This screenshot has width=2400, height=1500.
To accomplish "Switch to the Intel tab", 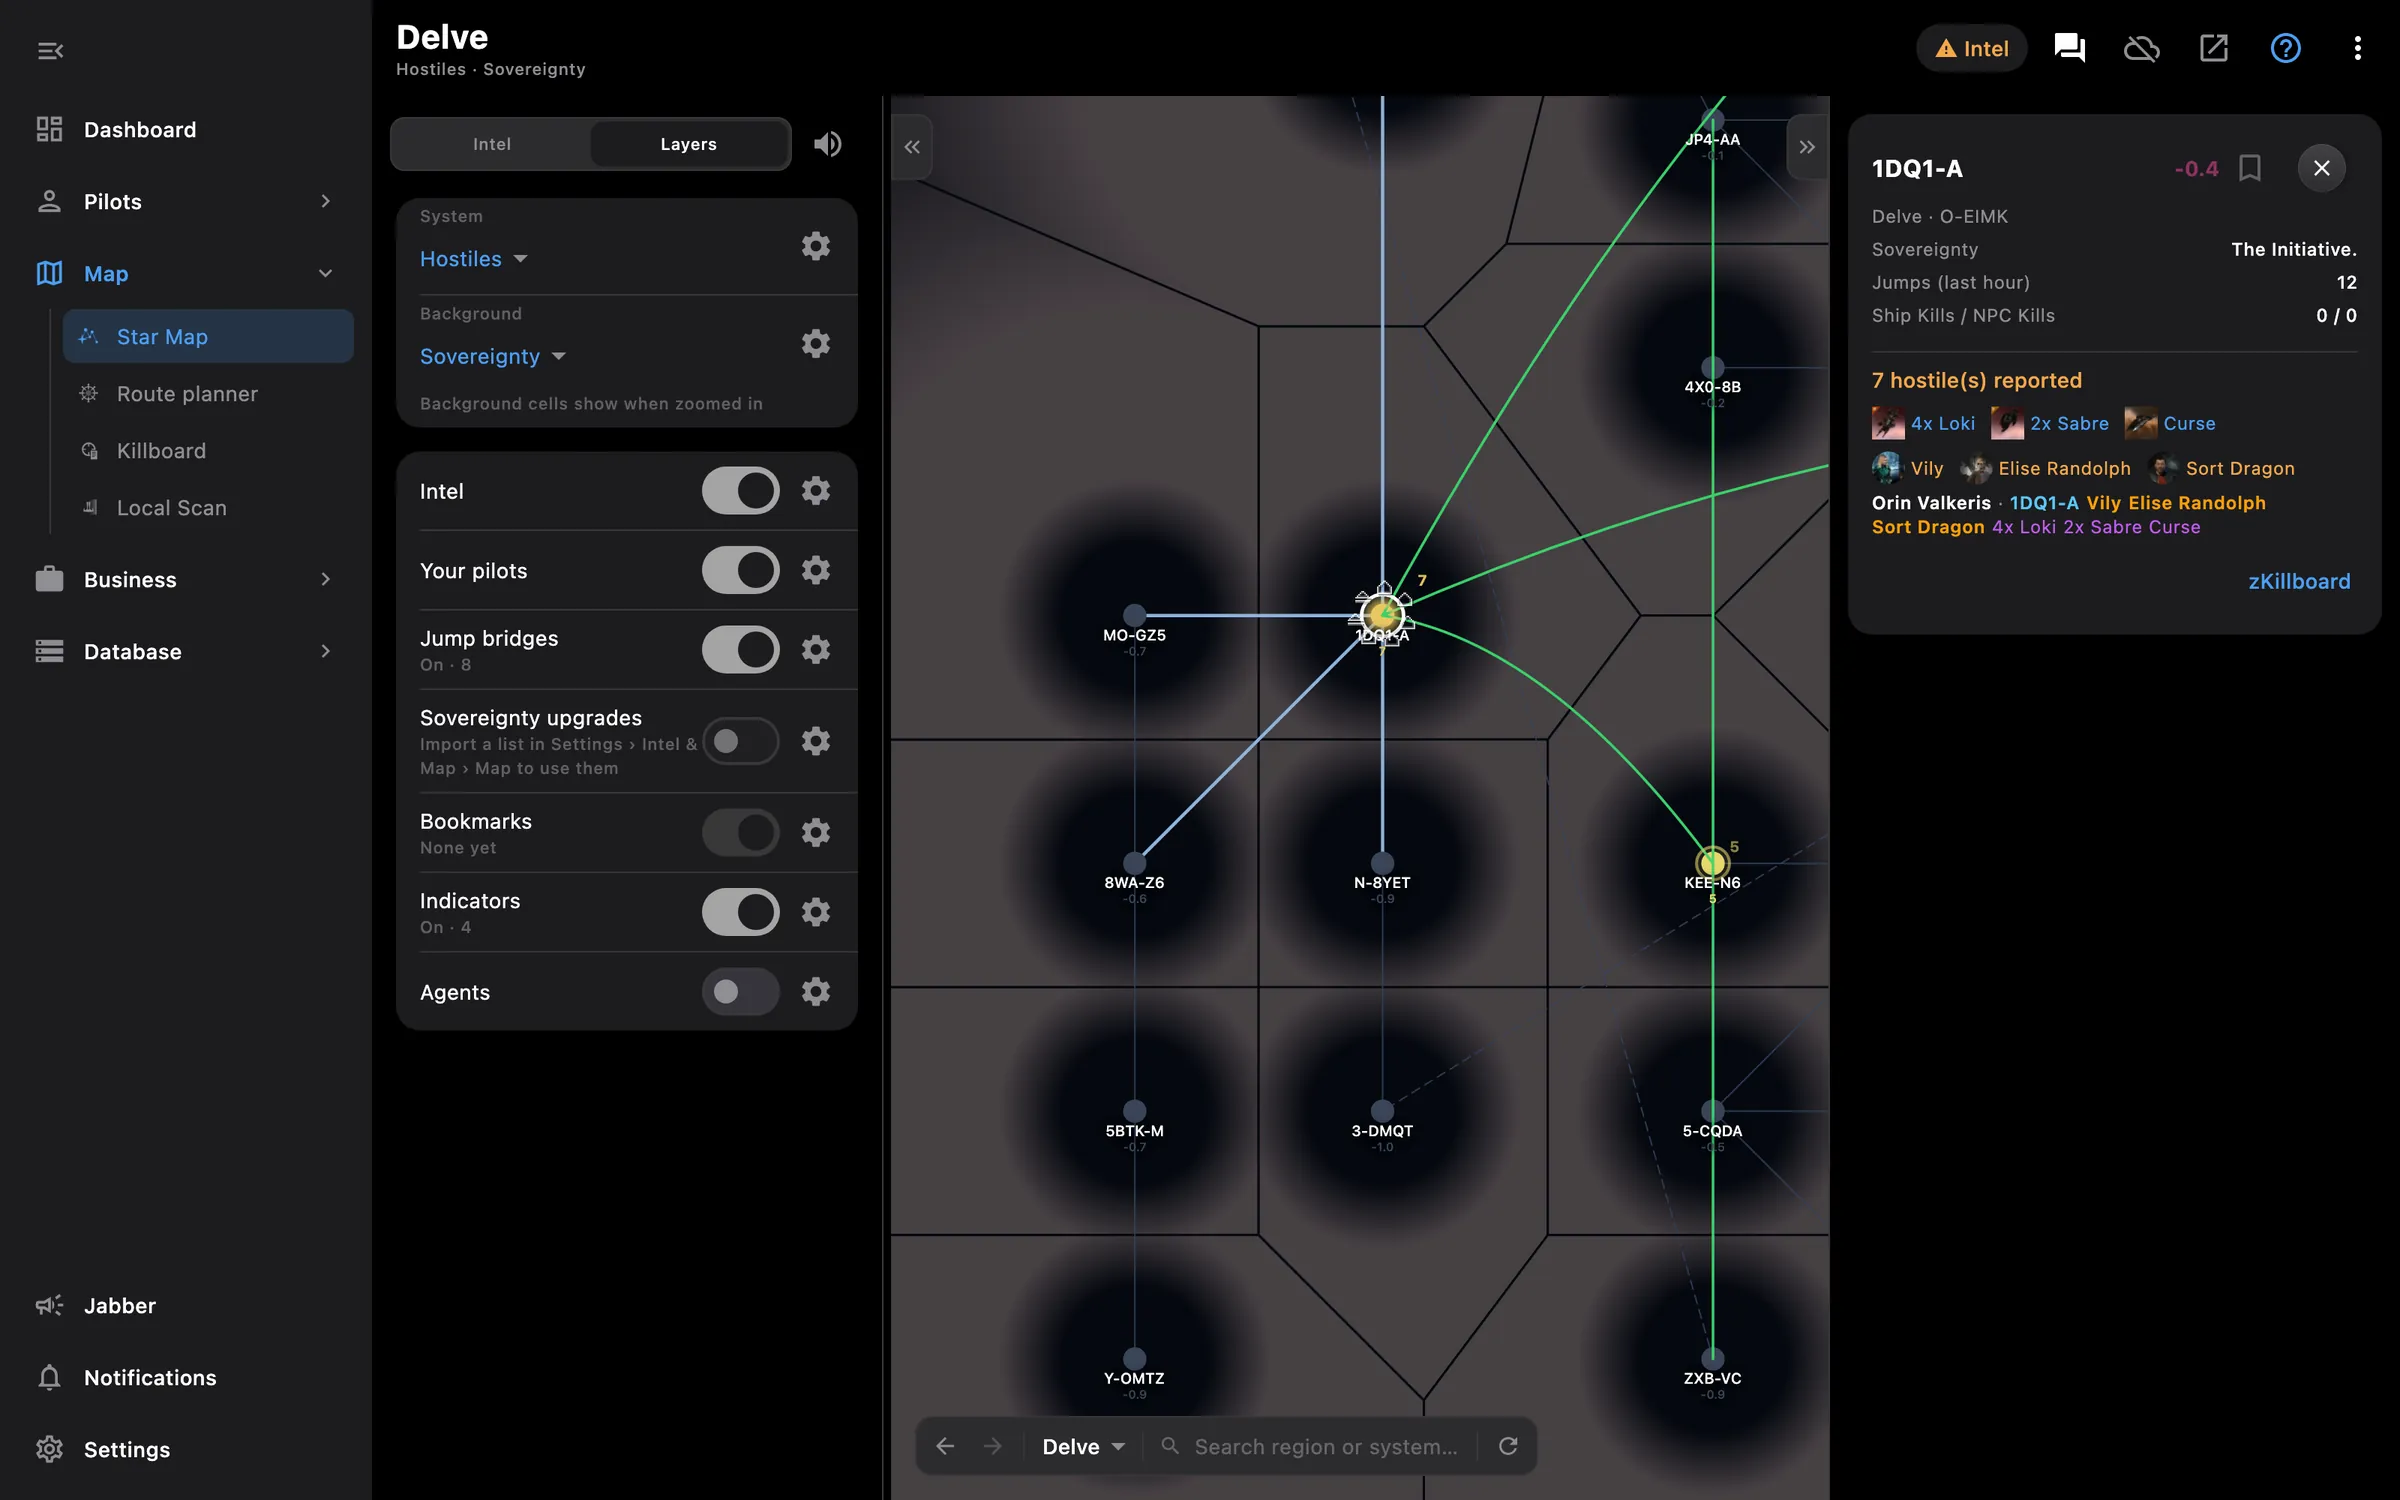I will 491,144.
